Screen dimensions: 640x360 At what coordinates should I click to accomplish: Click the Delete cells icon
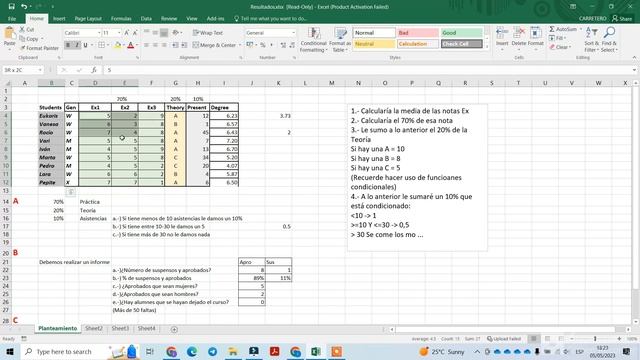pos(519,33)
